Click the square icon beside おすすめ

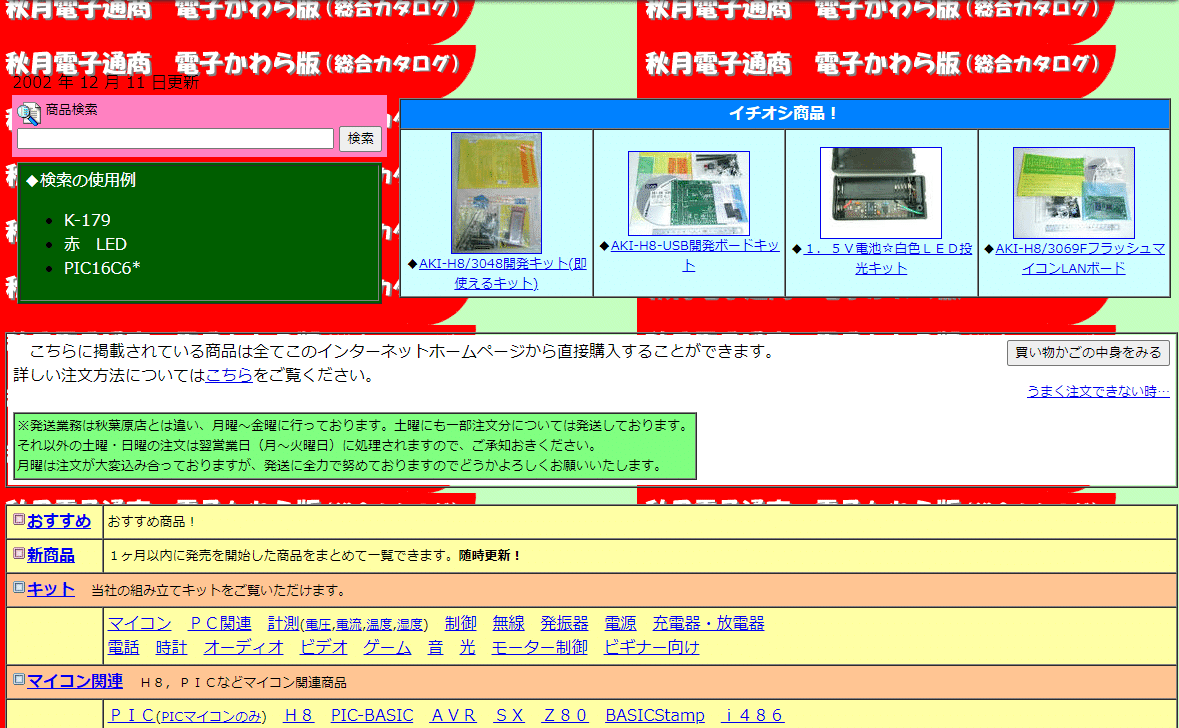coord(20,519)
